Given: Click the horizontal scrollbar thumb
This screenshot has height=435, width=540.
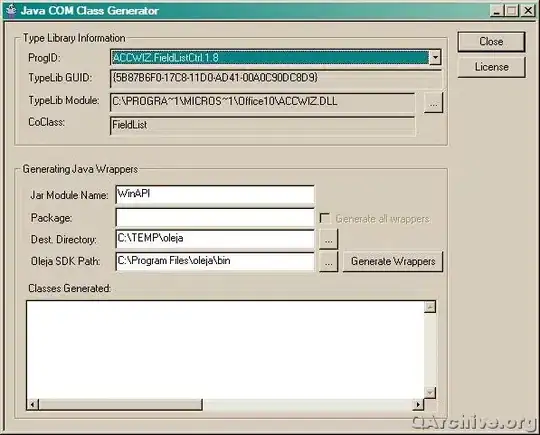Looking at the screenshot, I should tap(120, 405).
